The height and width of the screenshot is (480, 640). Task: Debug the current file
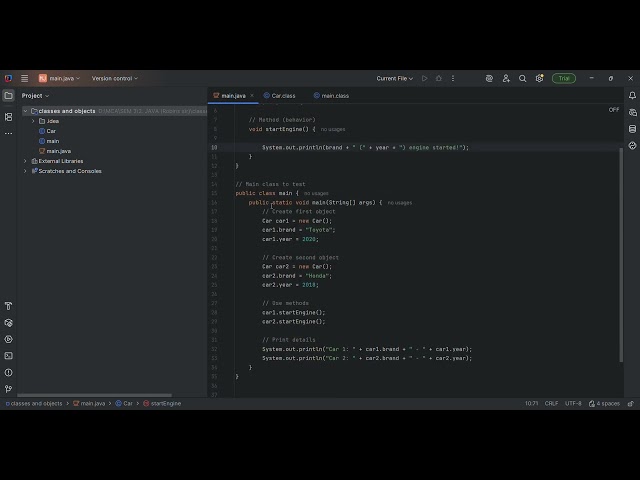tap(439, 78)
